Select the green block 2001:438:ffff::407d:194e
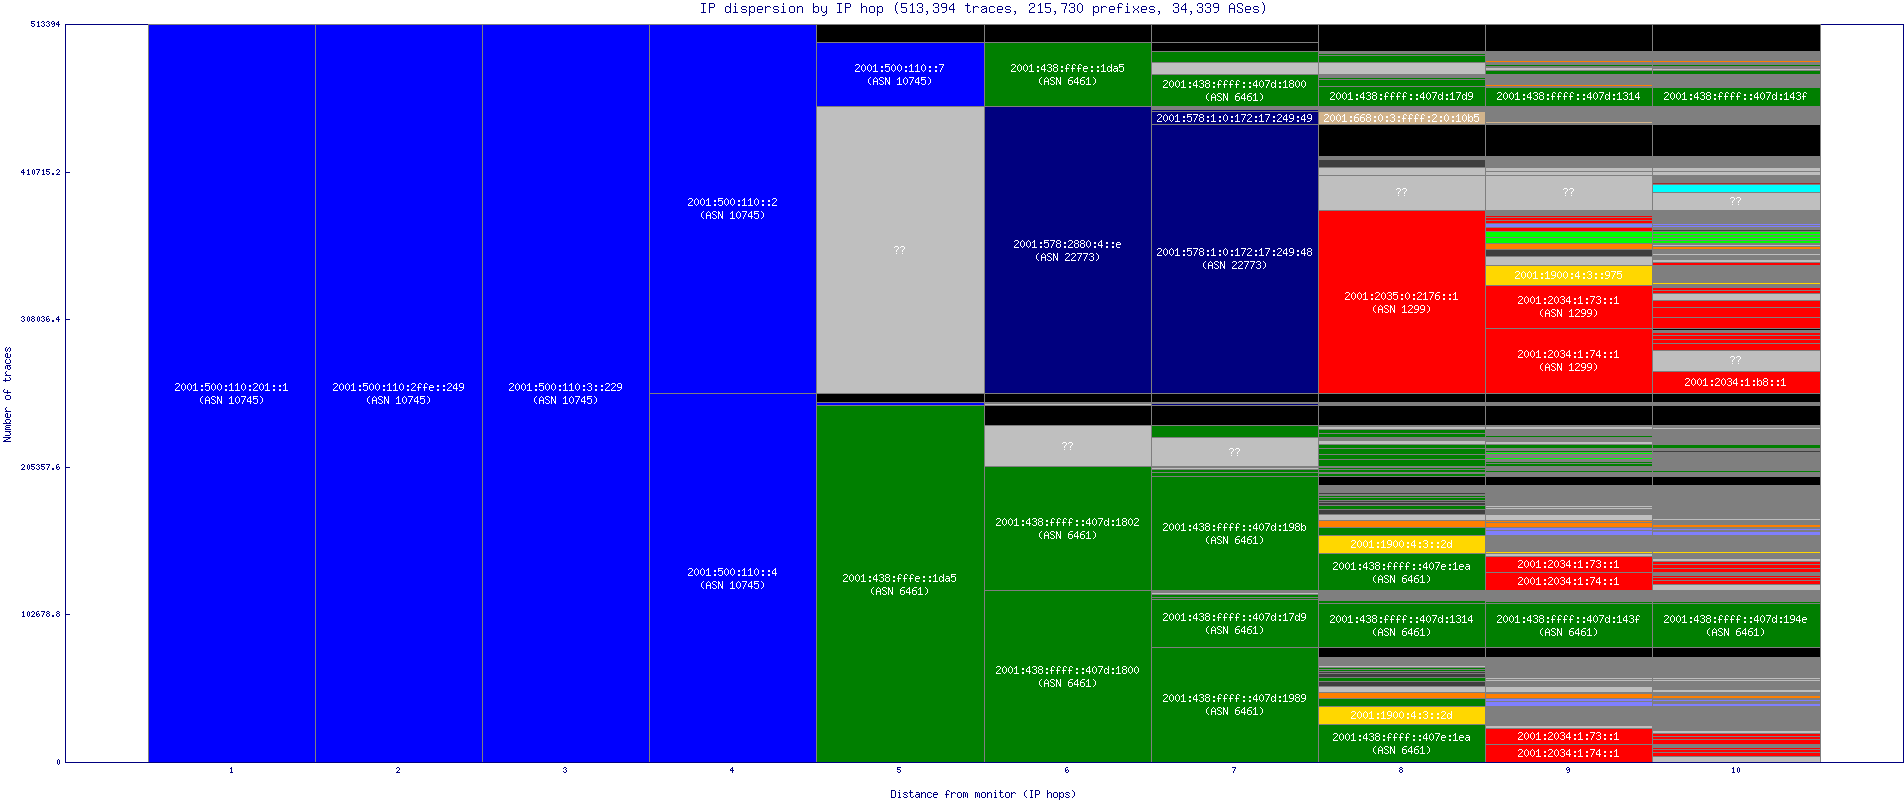Image resolution: width=1904 pixels, height=800 pixels. tap(1736, 625)
